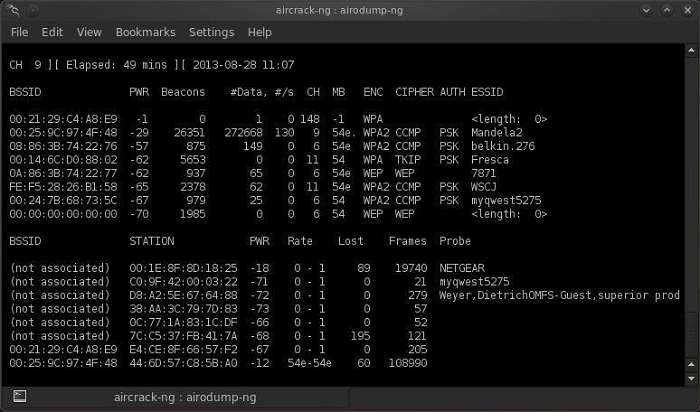Open the Bookmarks menu
Viewport: 700px width, 412px height.
point(146,32)
